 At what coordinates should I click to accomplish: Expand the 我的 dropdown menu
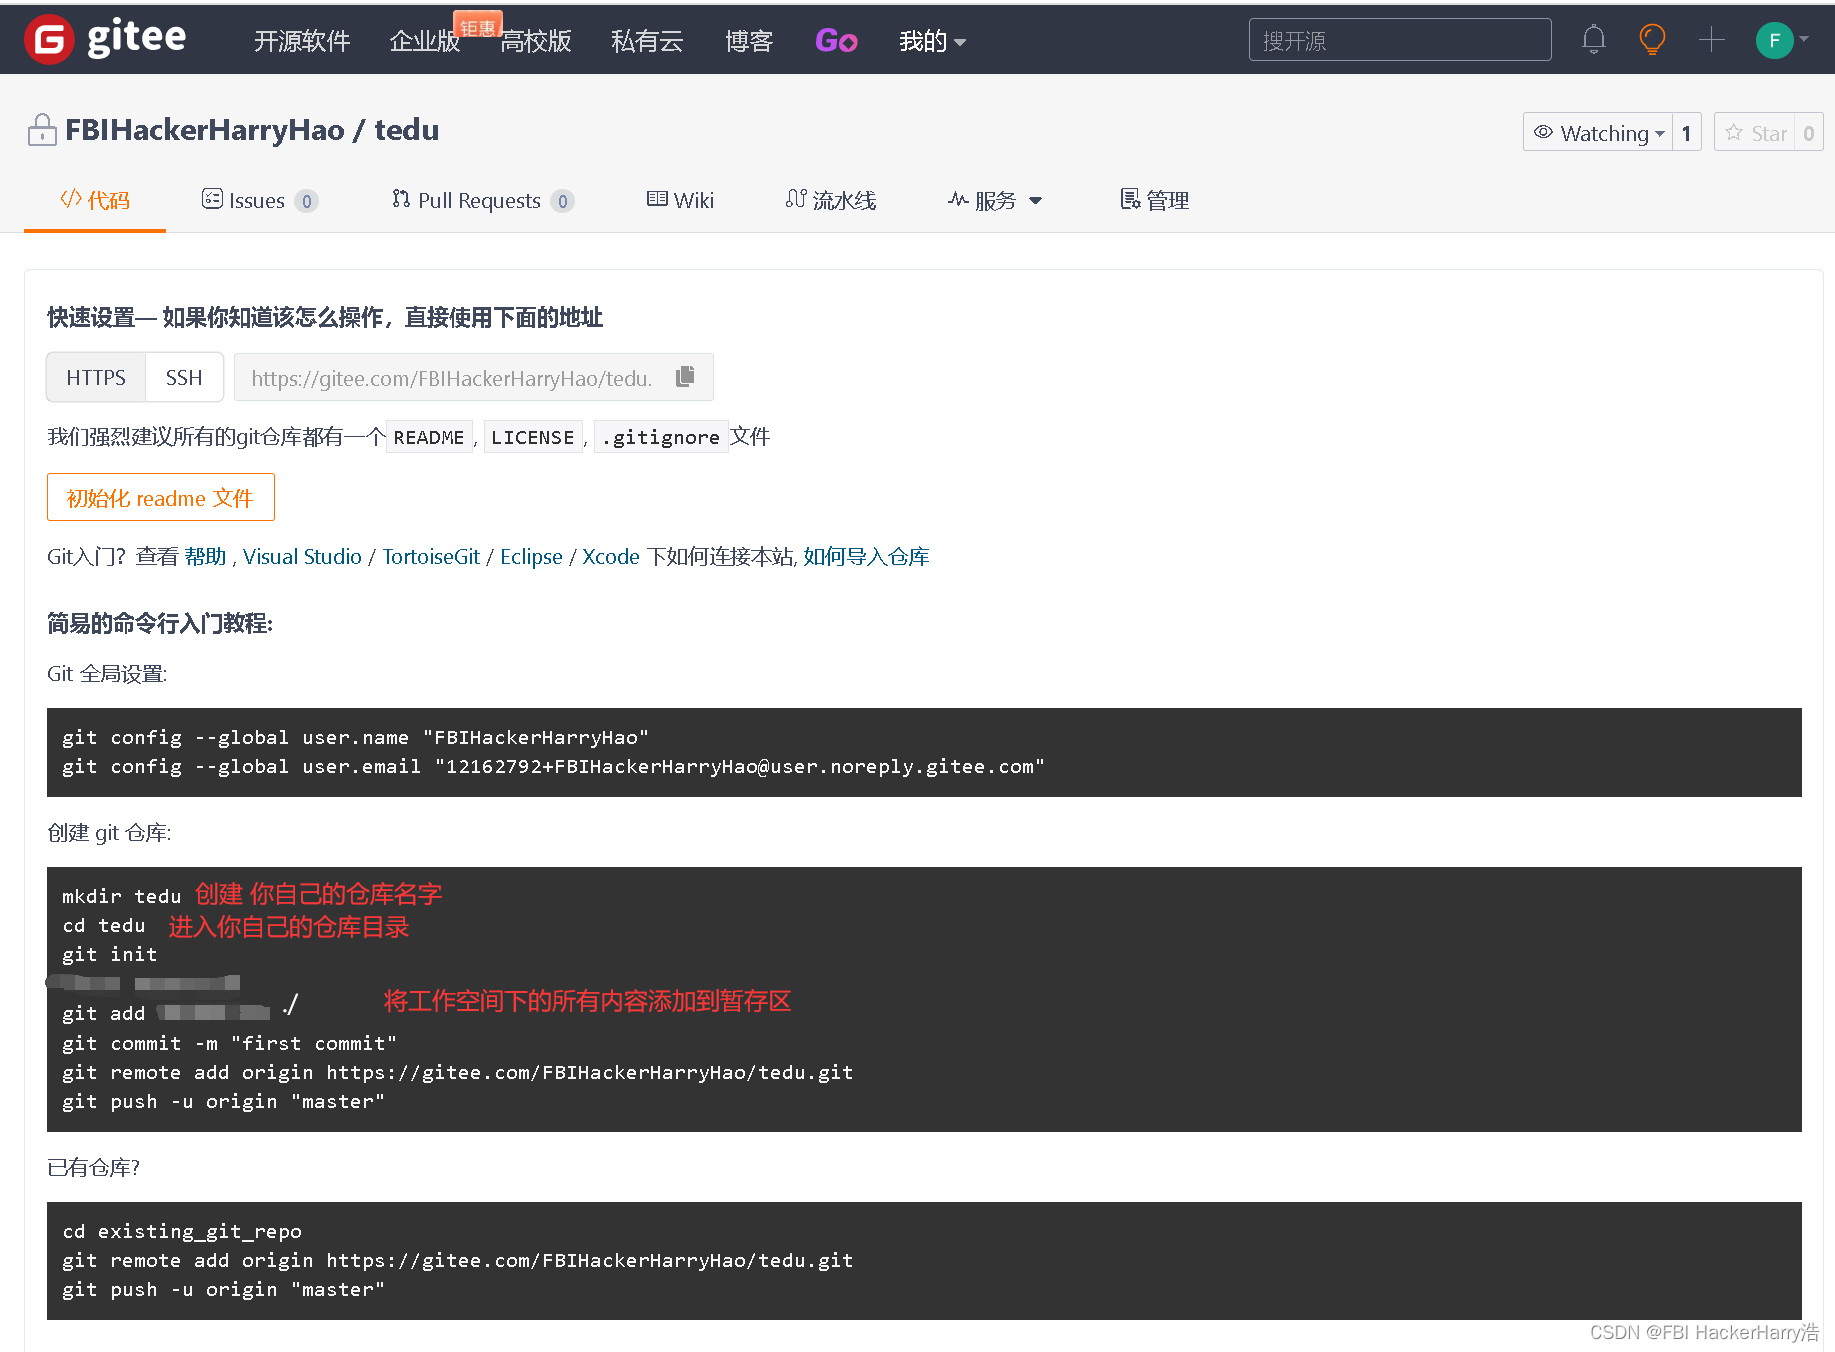click(932, 41)
